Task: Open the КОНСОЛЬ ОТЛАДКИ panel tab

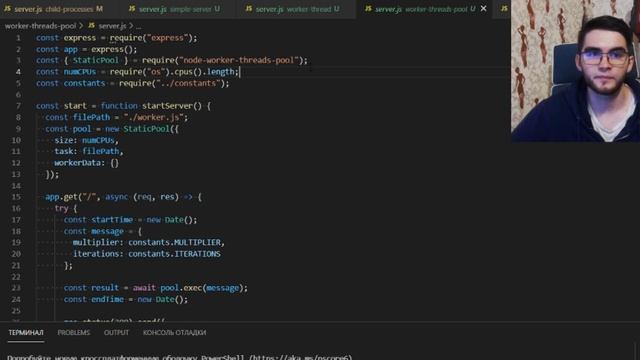Action: pyautogui.click(x=174, y=333)
